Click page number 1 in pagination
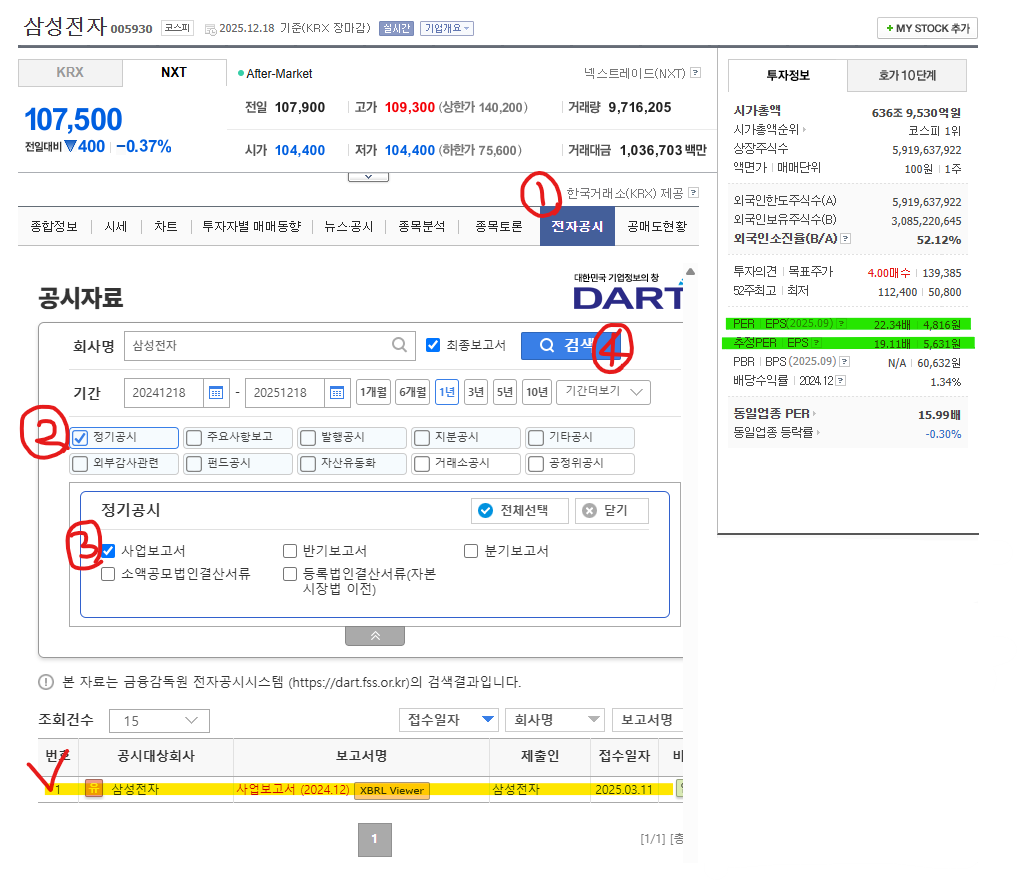Image resolution: width=1018 pixels, height=880 pixels. coord(375,840)
